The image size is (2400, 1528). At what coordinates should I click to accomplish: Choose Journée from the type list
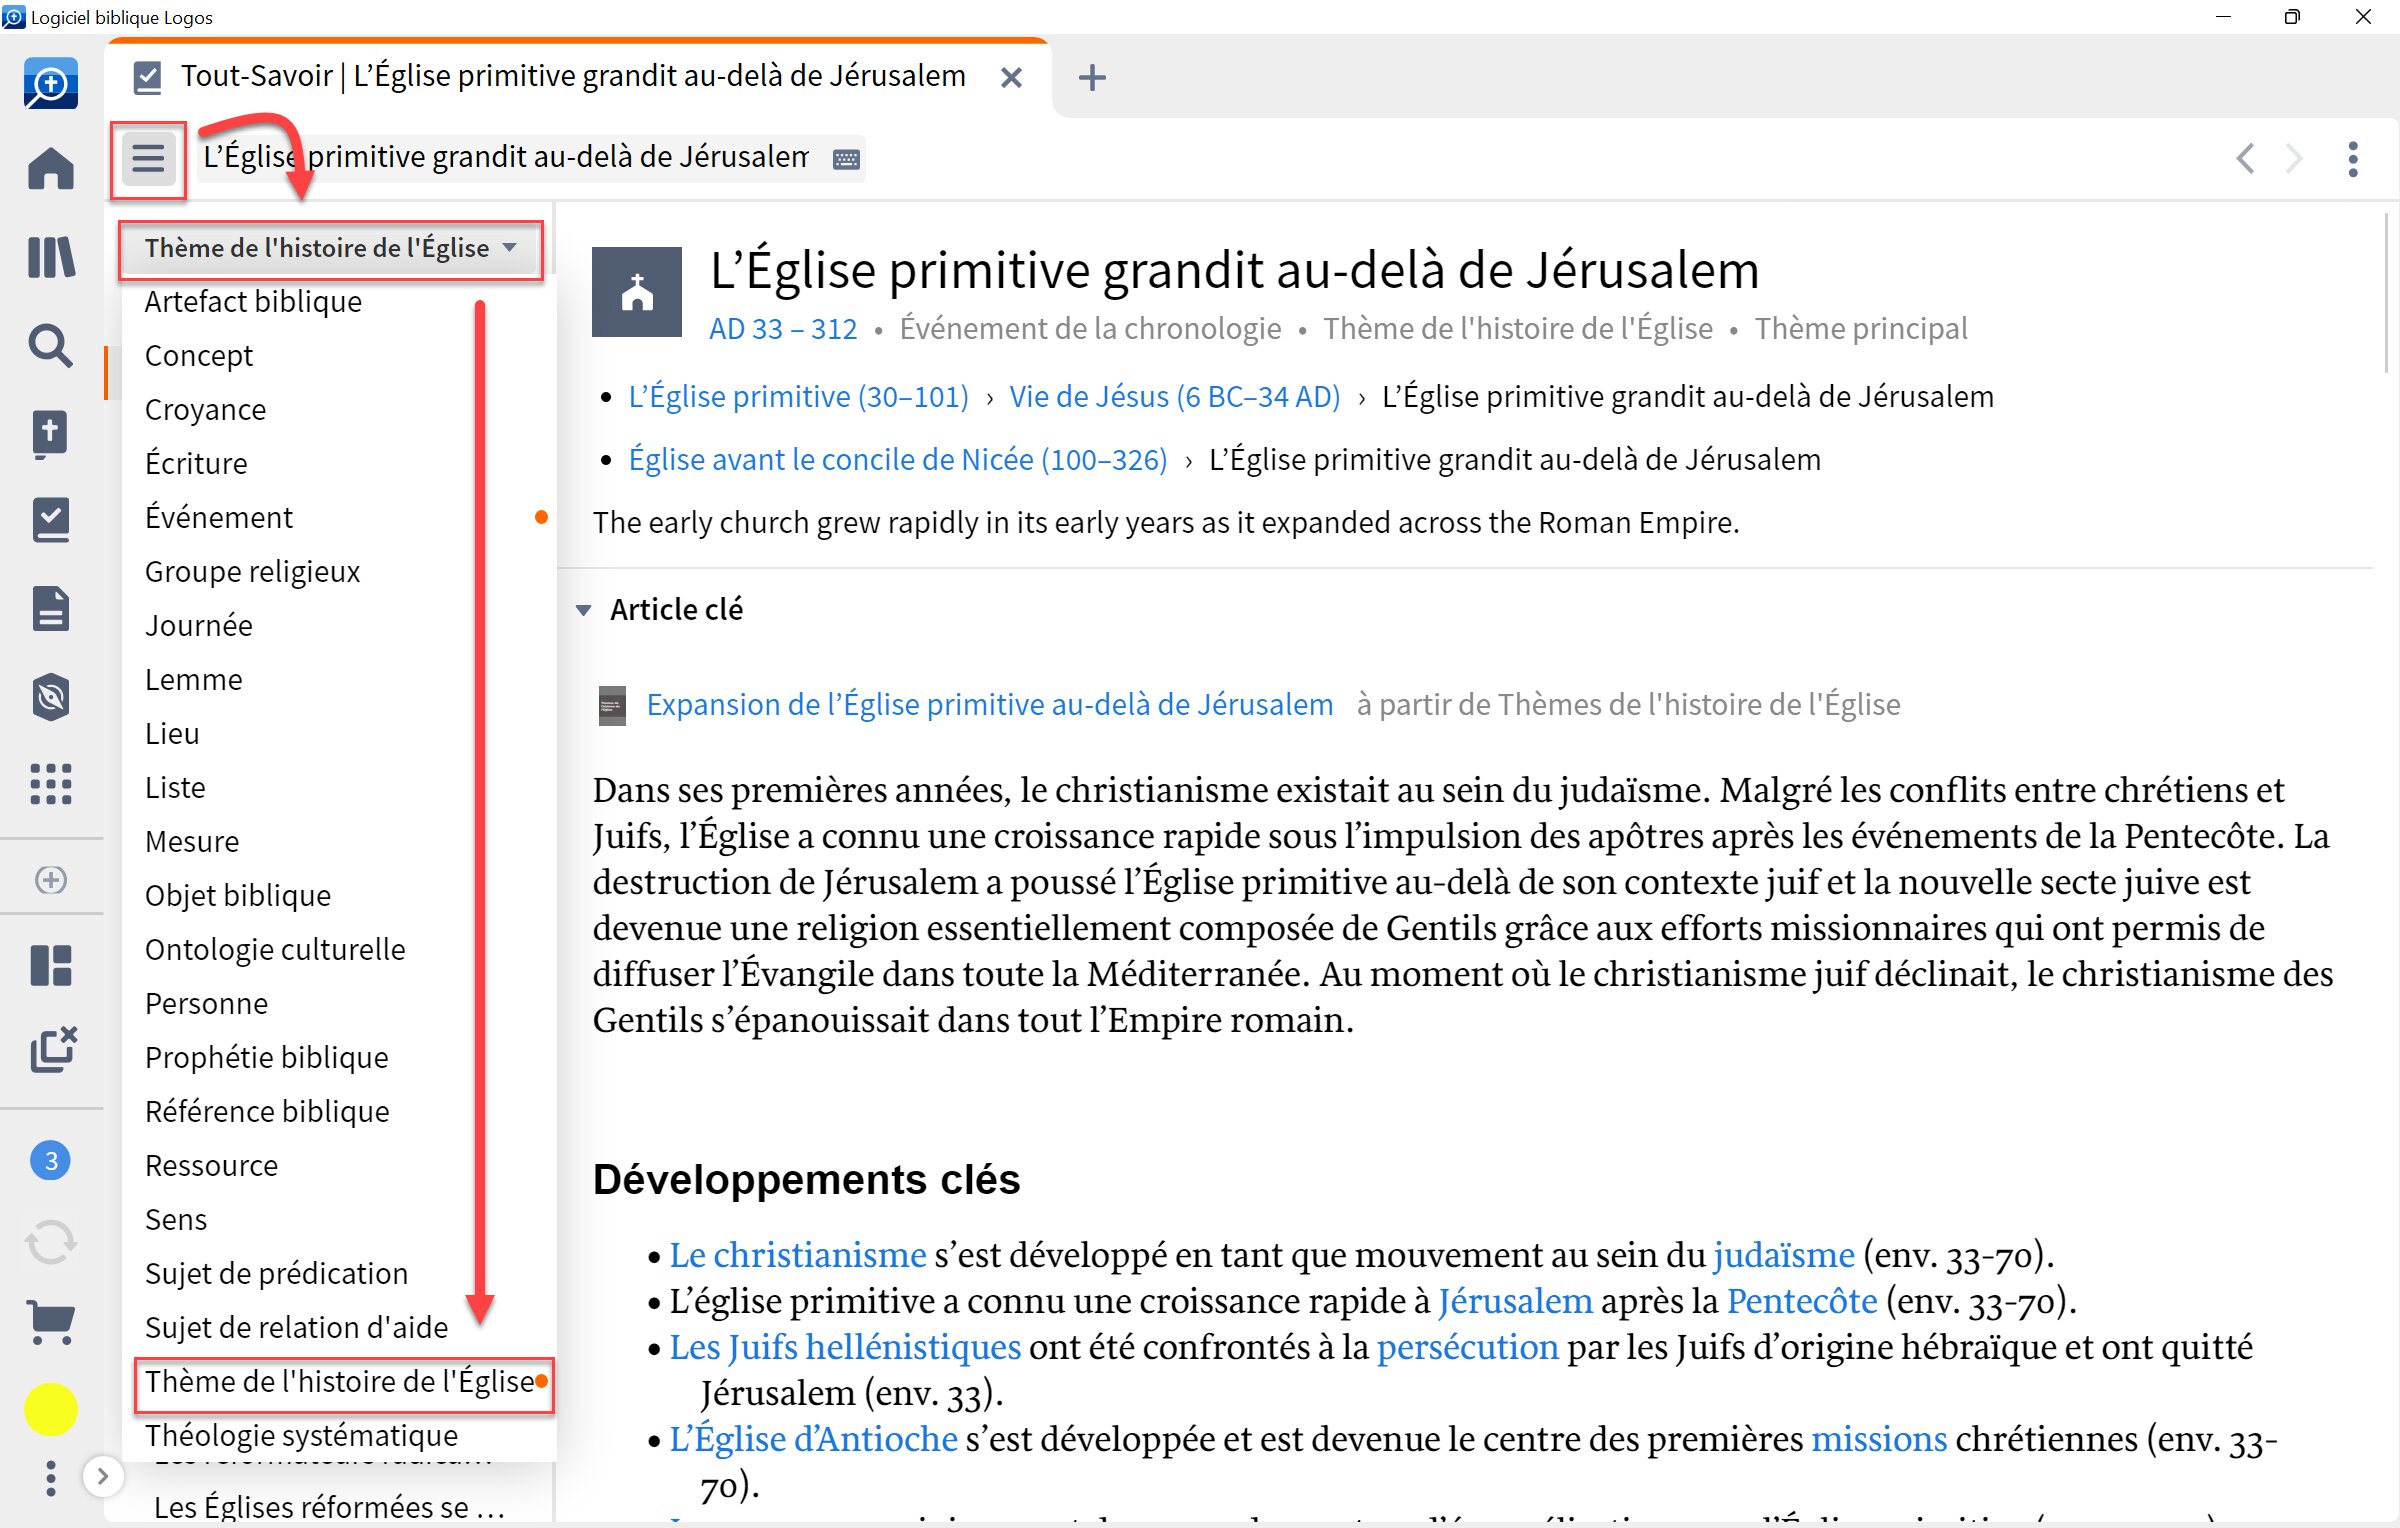pos(199,625)
